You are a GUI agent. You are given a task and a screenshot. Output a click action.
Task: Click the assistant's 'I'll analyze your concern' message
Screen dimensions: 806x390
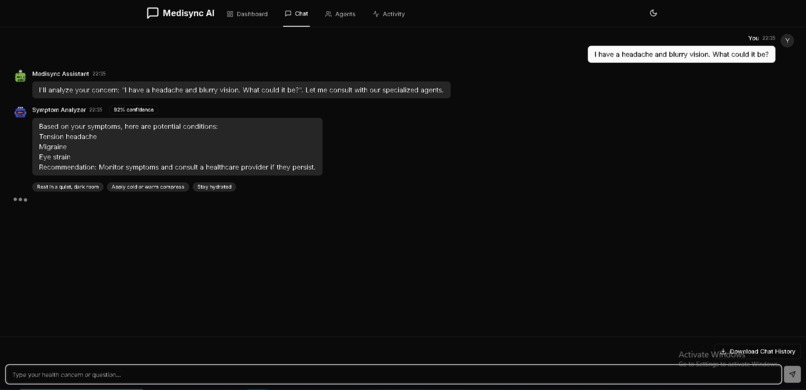point(241,90)
